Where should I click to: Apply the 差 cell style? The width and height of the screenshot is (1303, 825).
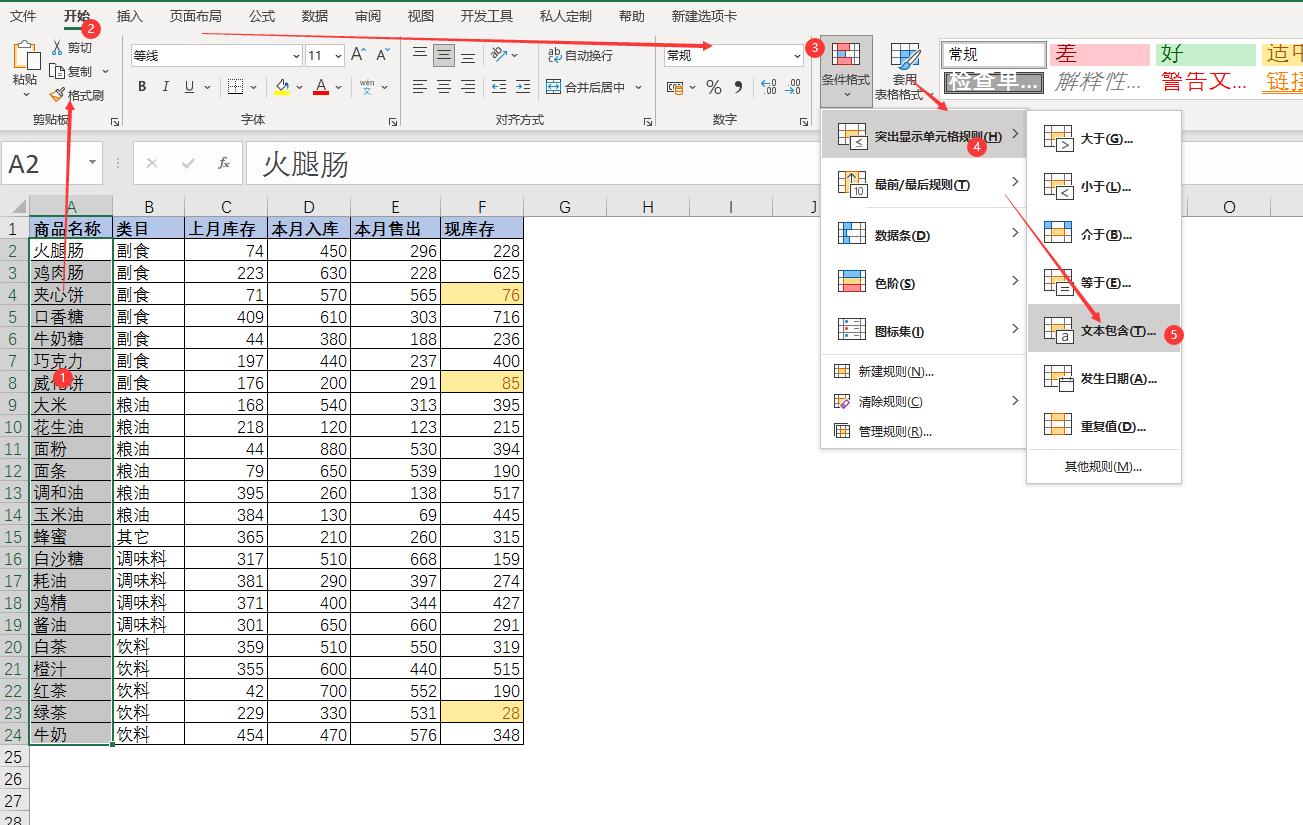[1099, 55]
